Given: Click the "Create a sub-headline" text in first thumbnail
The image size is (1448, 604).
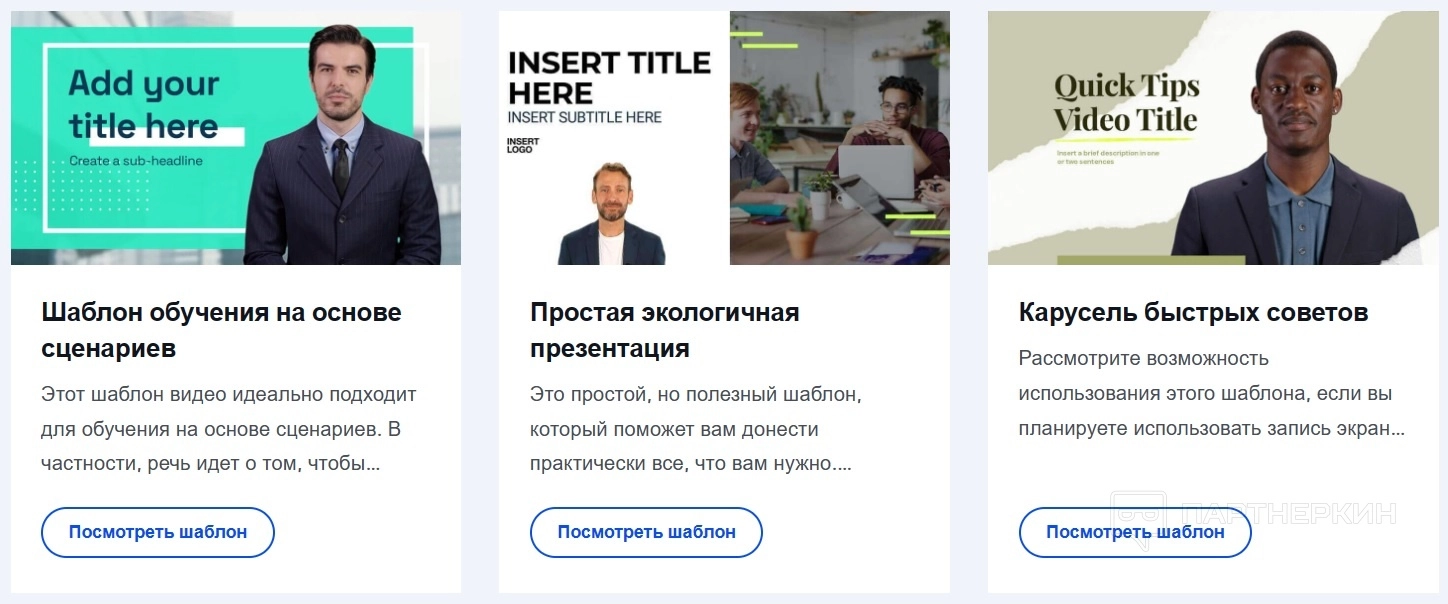Looking at the screenshot, I should pos(136,161).
